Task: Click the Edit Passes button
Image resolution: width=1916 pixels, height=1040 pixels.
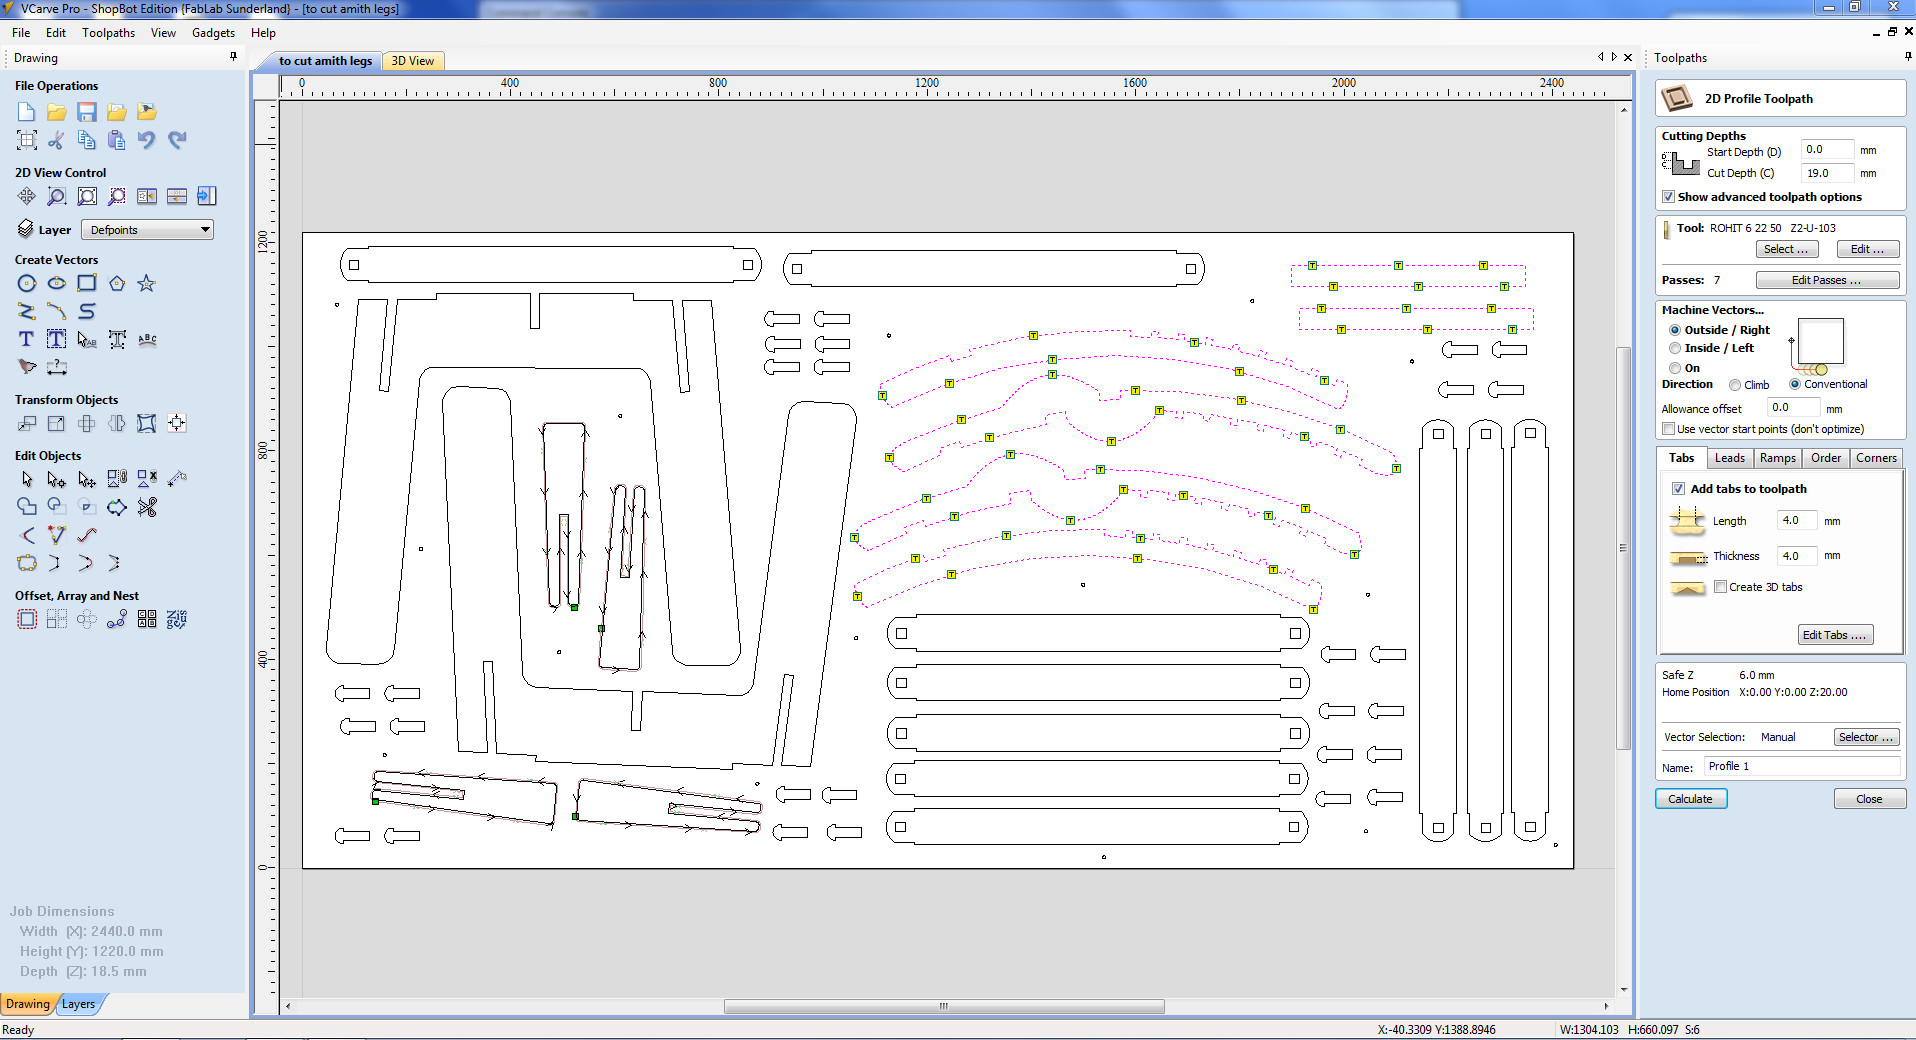Action: coord(1826,280)
